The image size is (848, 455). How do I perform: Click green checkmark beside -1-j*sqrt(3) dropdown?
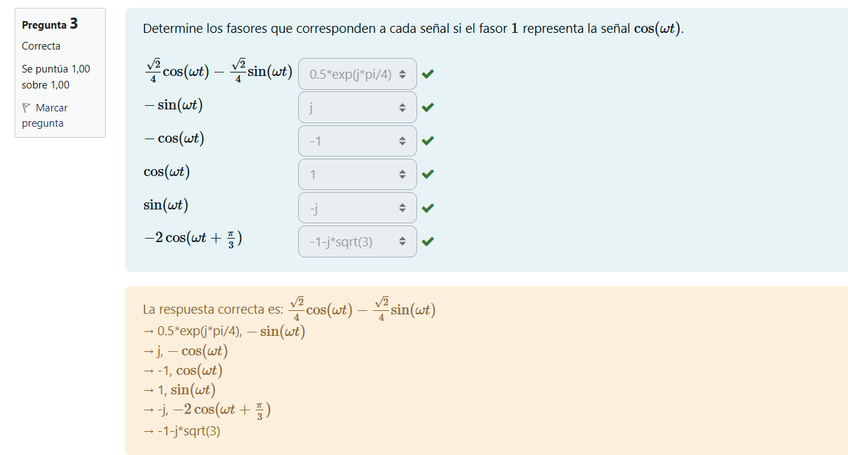pos(428,241)
